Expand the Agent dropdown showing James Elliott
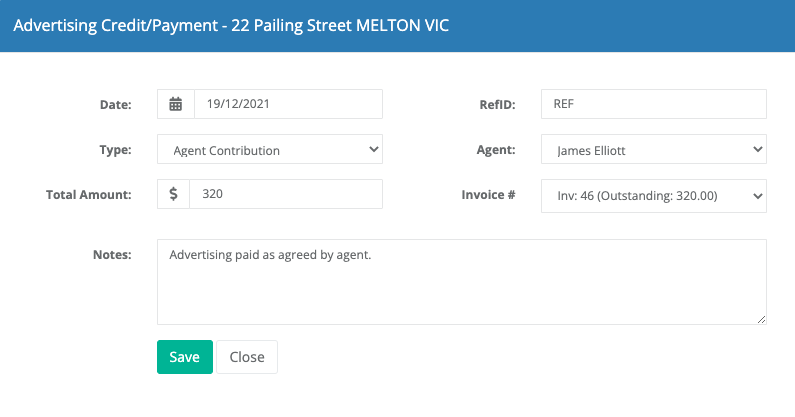 [x=654, y=149]
